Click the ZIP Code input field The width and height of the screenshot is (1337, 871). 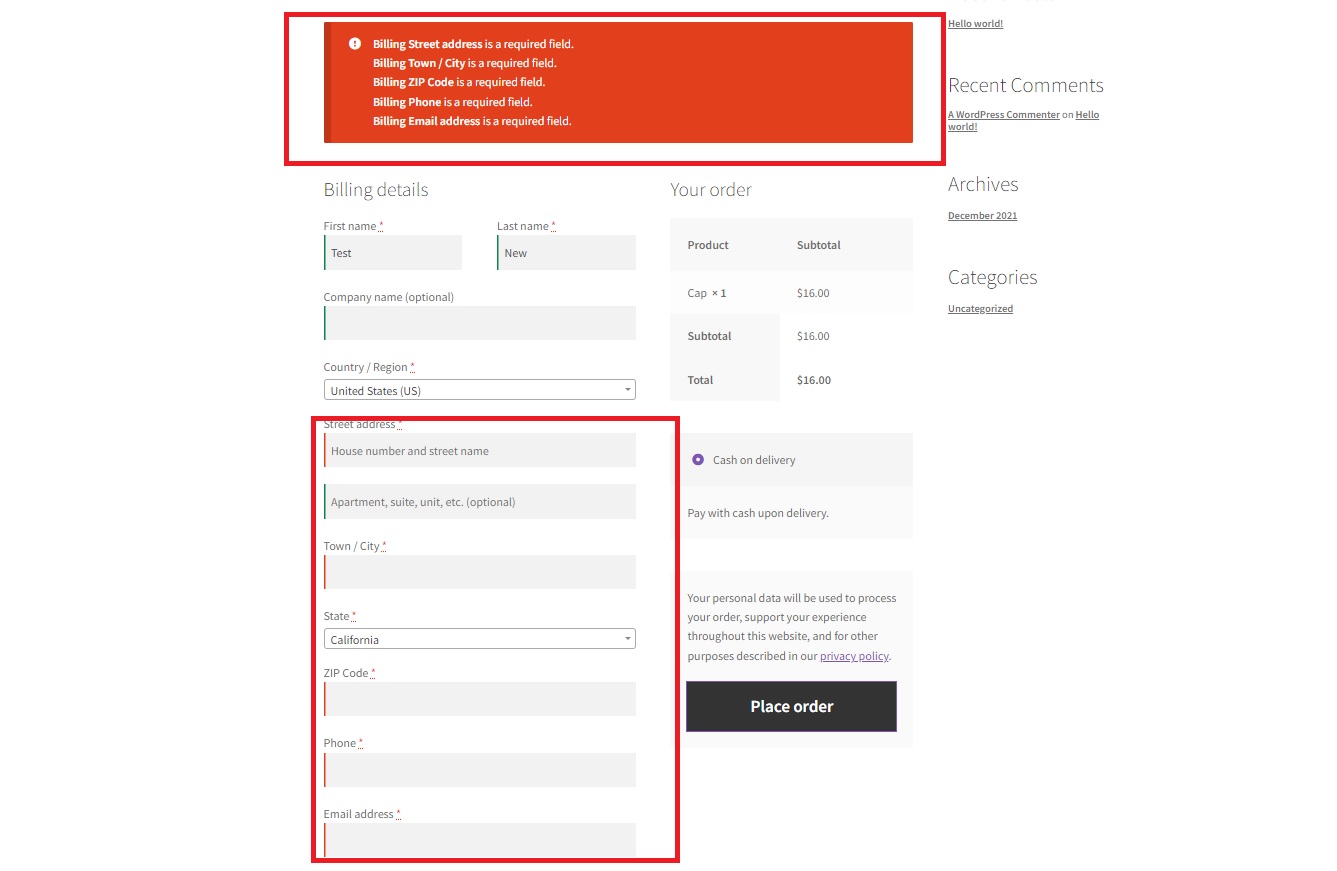[x=479, y=698]
